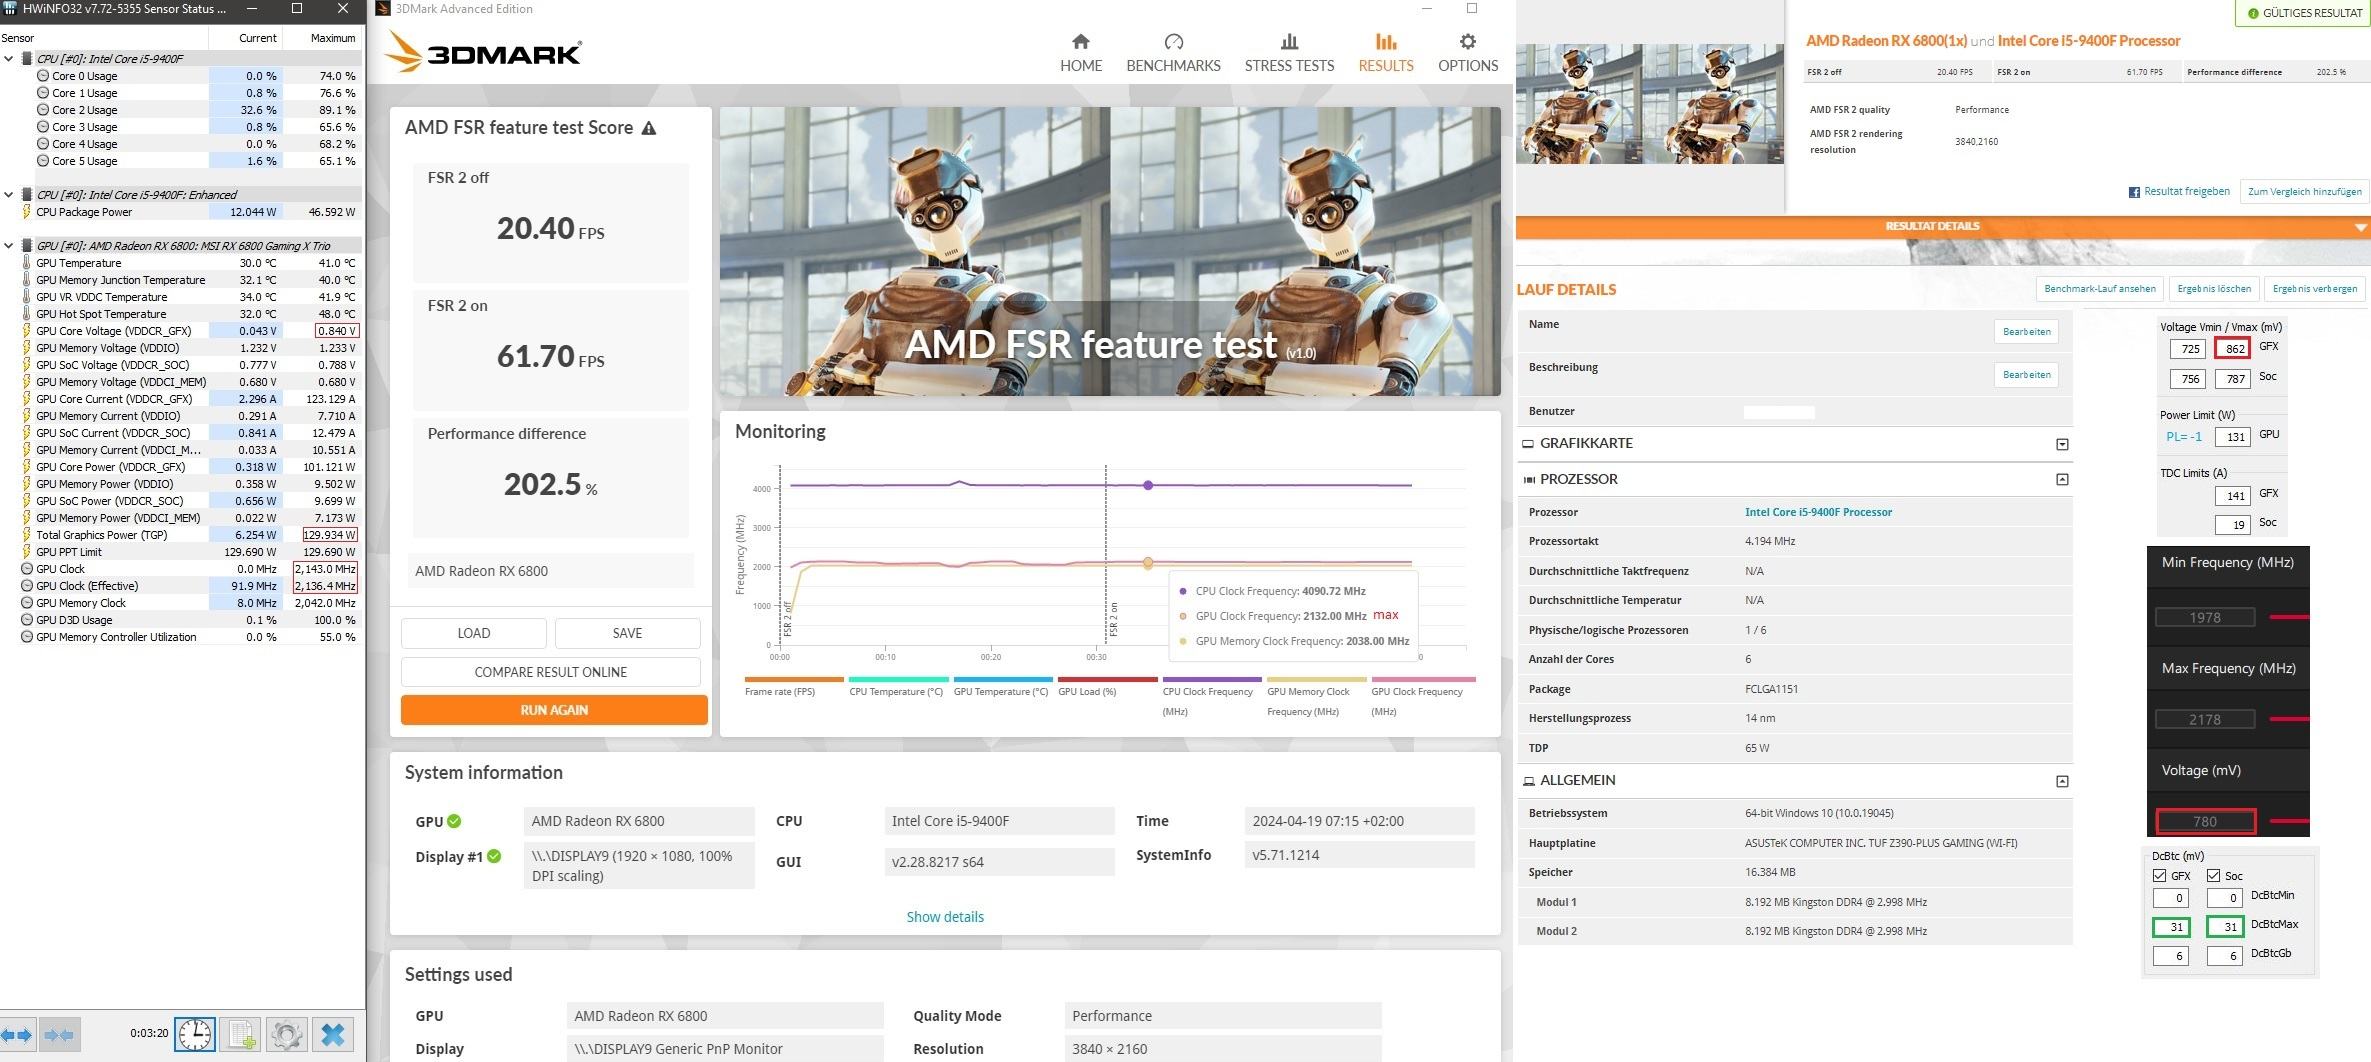Click Frame rate (FPS) orange legend bar

tap(794, 680)
